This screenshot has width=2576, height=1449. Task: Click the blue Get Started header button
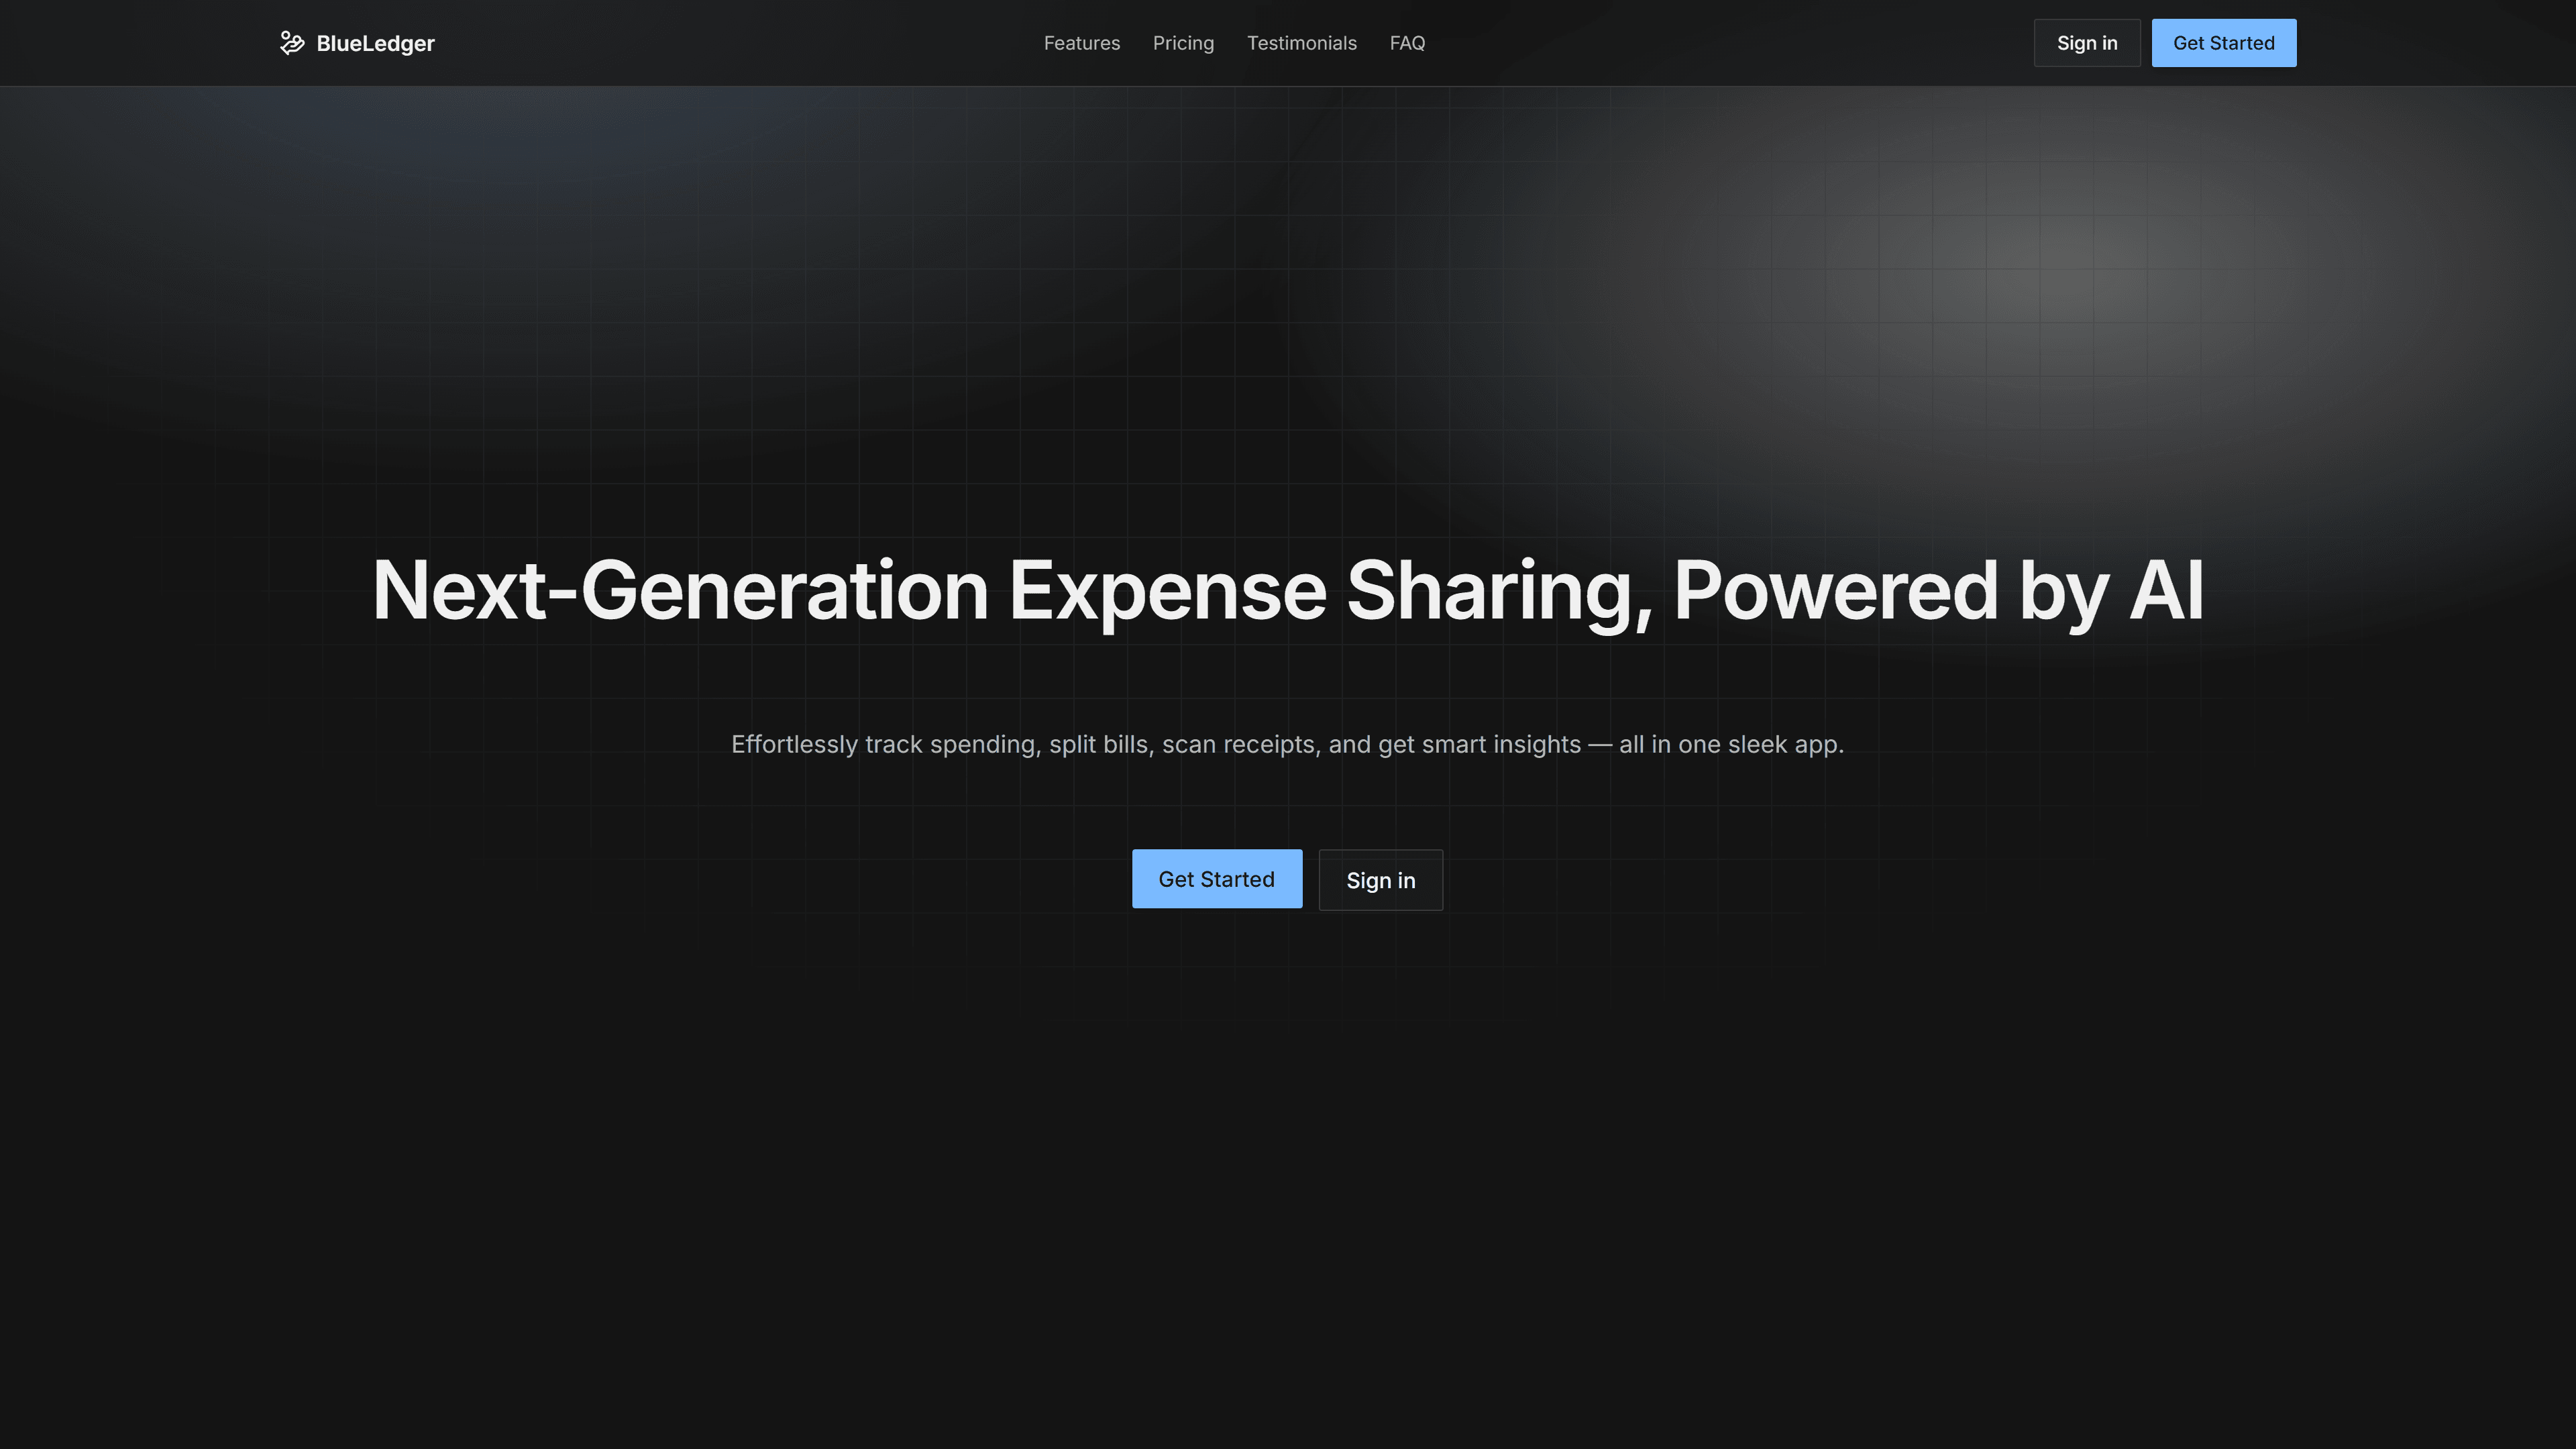tap(2223, 43)
